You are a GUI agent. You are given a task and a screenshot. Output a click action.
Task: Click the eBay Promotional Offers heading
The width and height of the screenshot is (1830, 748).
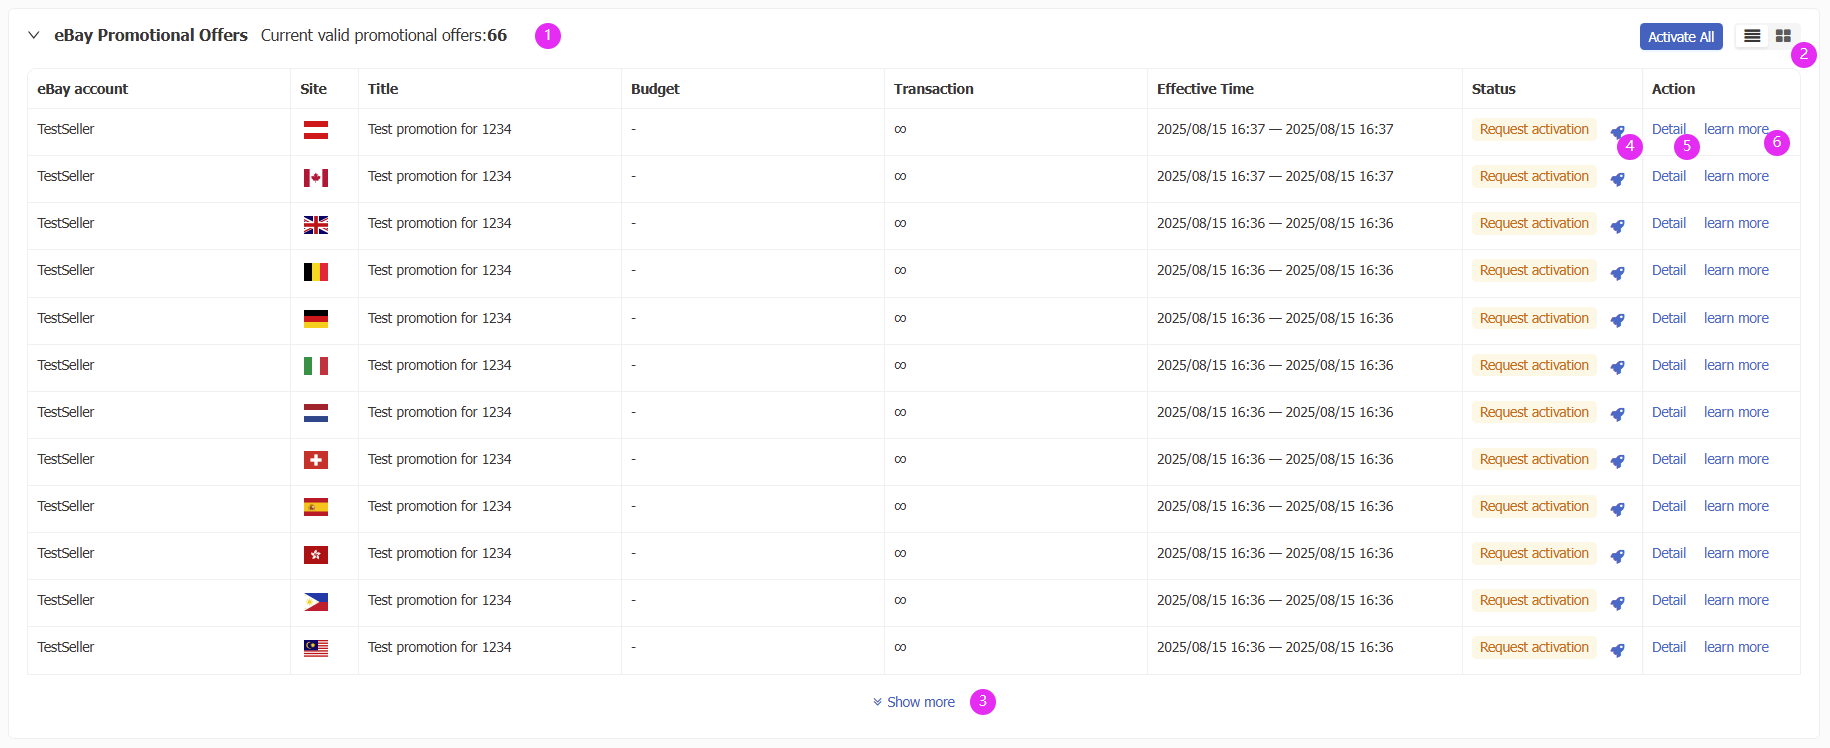(151, 35)
